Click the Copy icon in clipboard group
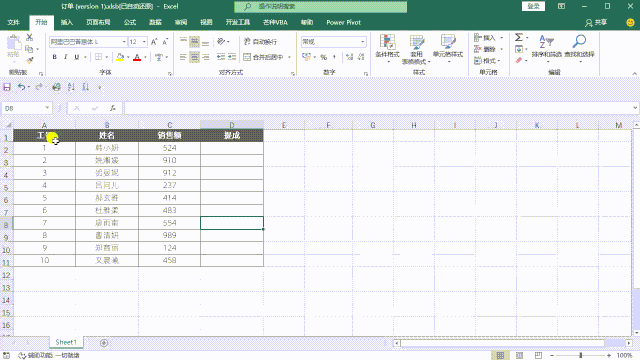 point(29,49)
